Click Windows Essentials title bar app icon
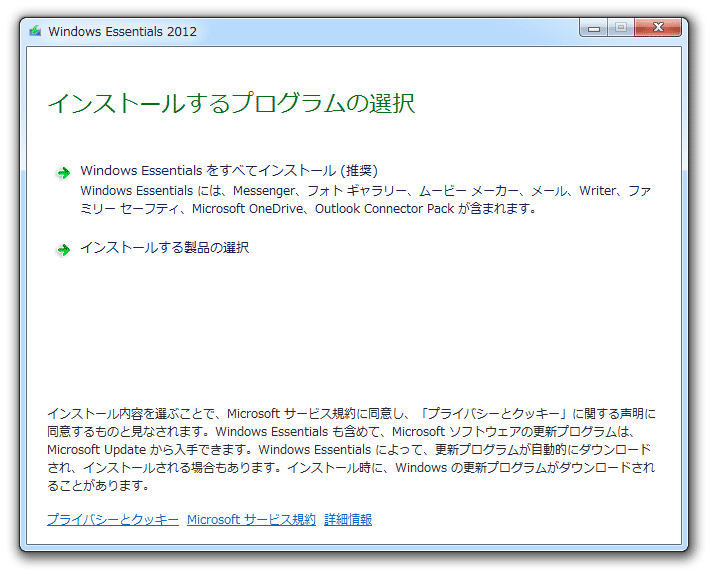This screenshot has height=574, width=710. [35, 31]
